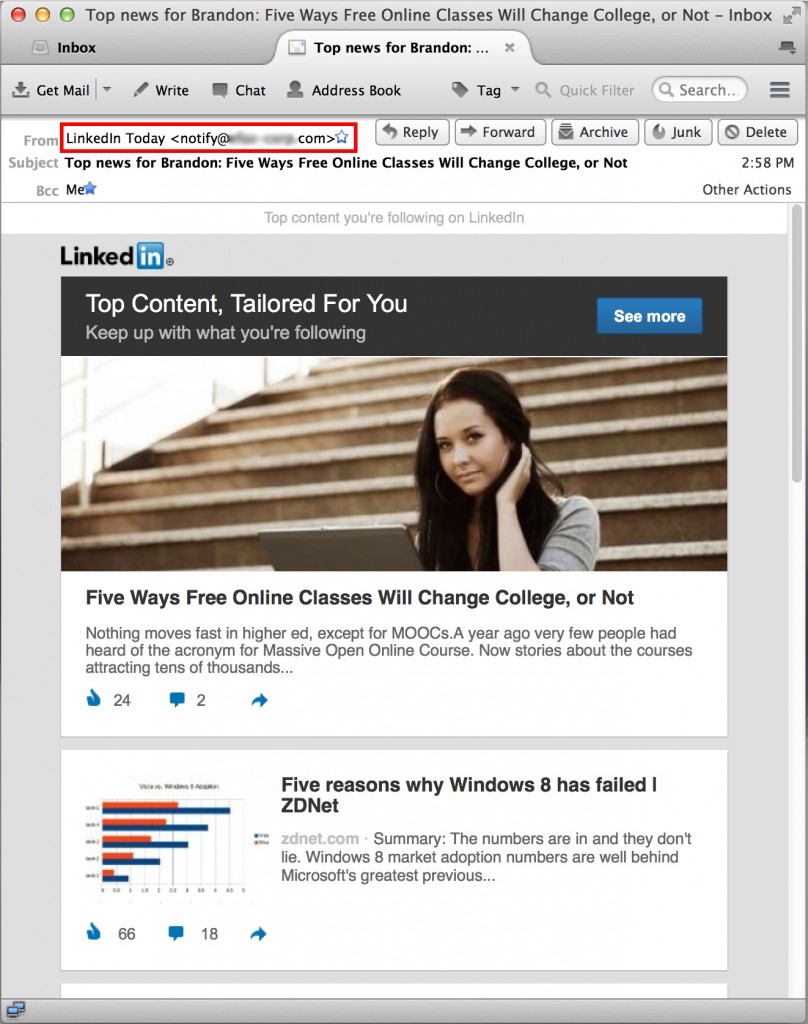Click the See more button

pos(649,316)
